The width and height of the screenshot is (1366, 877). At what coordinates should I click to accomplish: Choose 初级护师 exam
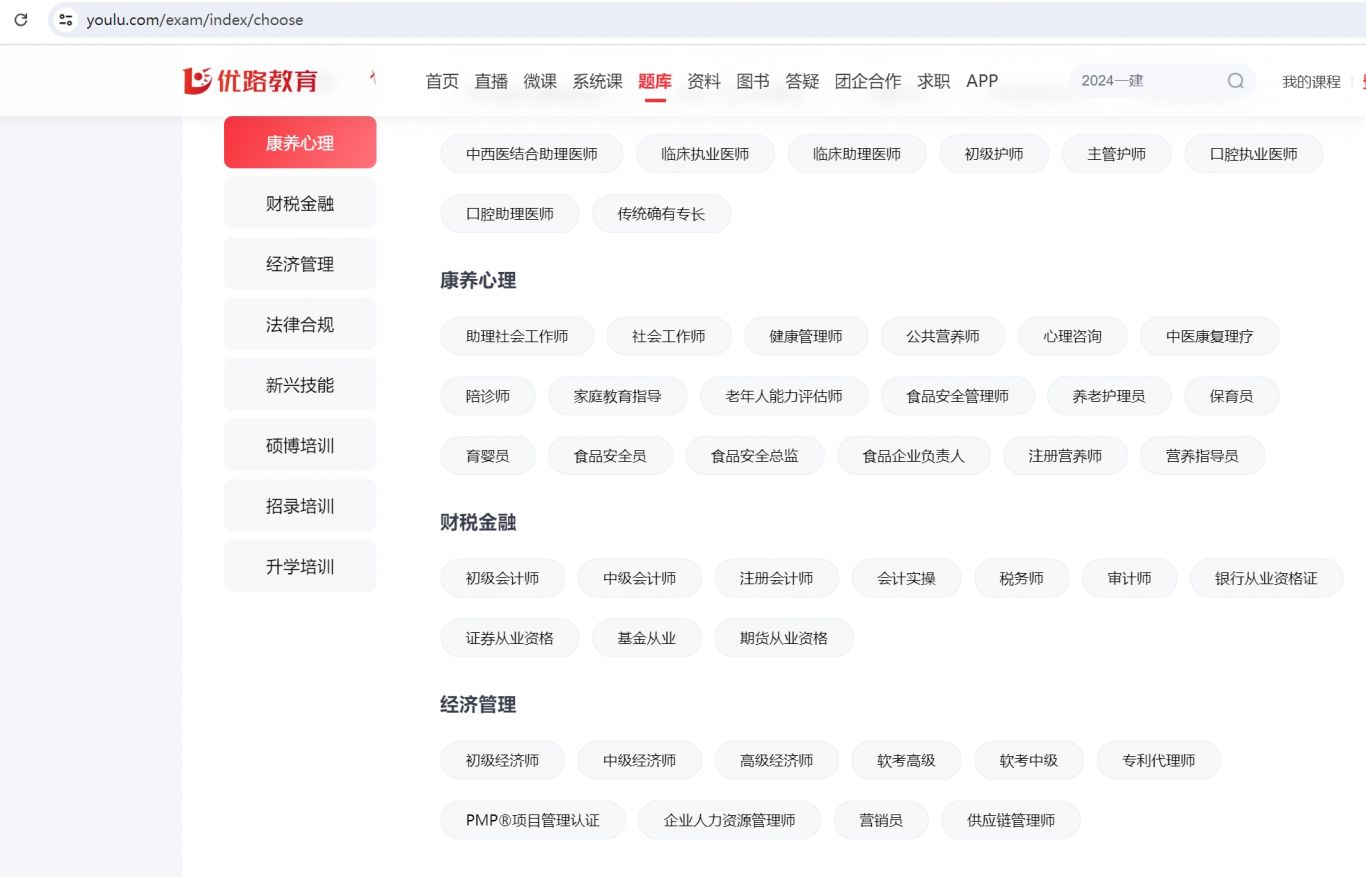click(x=994, y=154)
